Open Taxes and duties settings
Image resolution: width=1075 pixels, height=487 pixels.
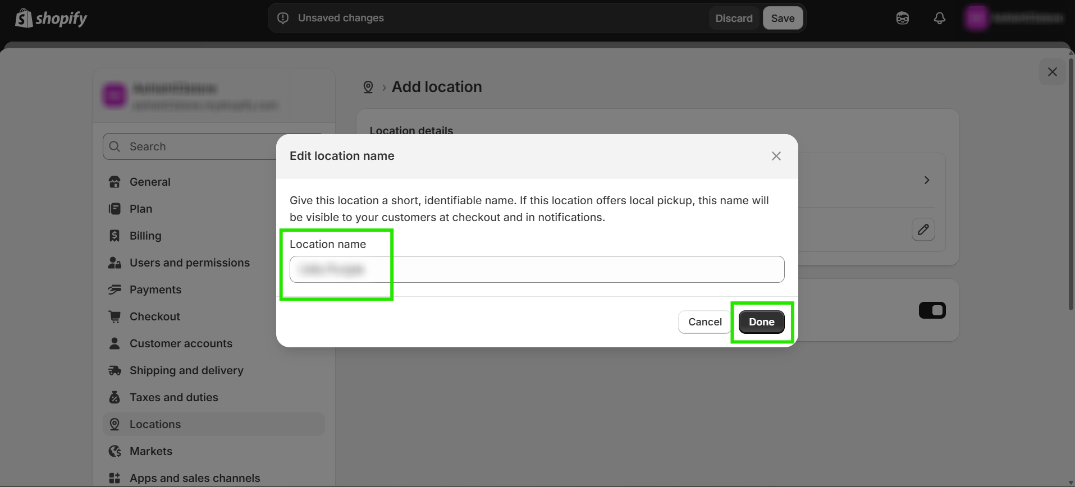[173, 397]
